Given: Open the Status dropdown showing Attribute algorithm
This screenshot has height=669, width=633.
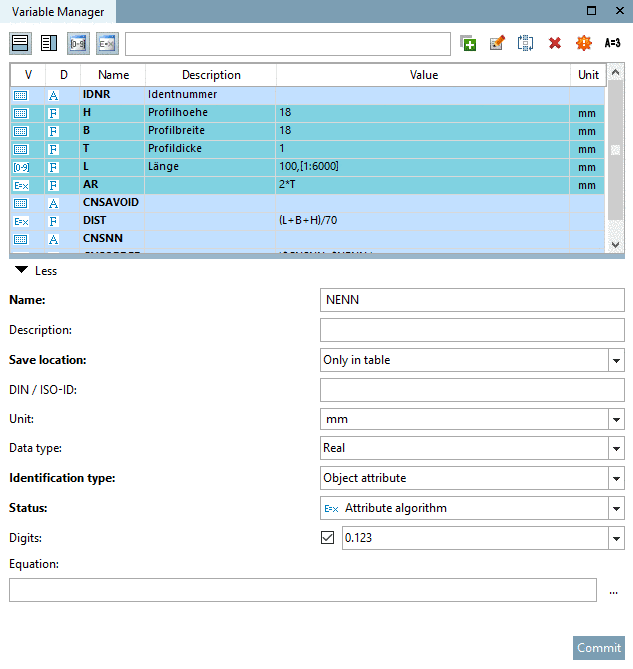Looking at the screenshot, I should [472, 508].
